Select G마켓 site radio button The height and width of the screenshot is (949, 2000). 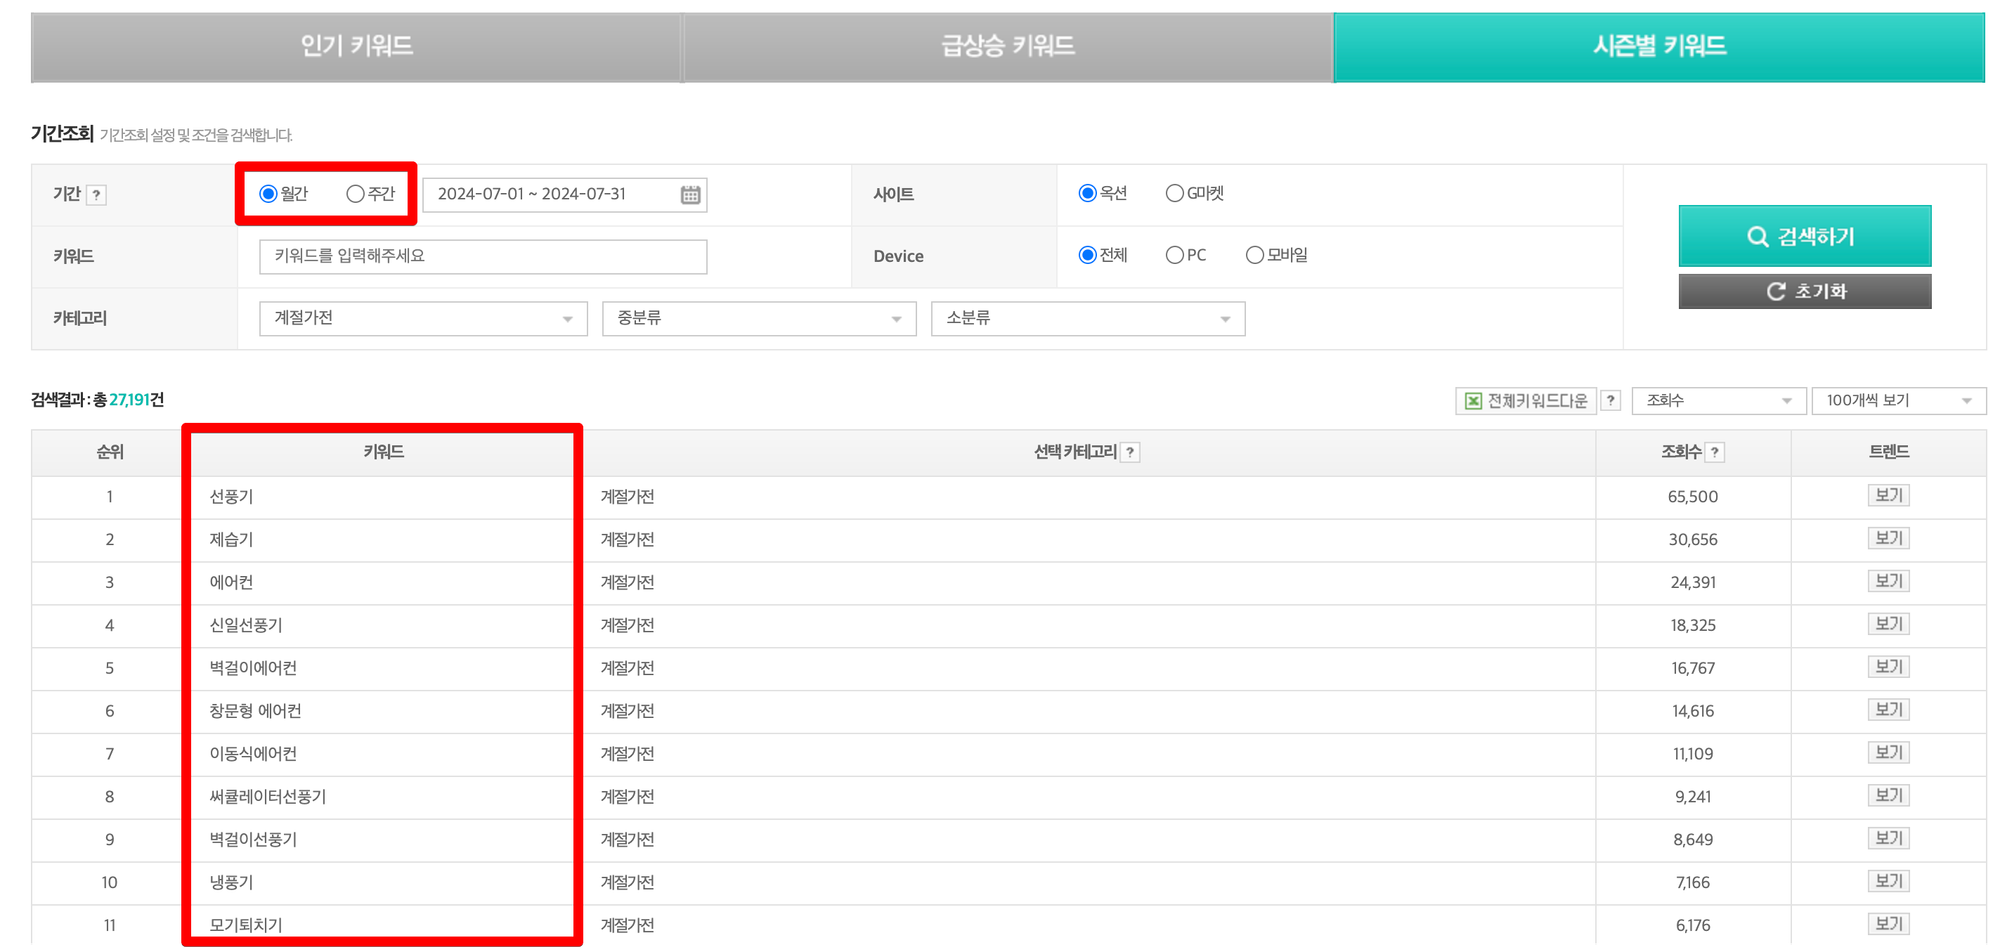(1174, 193)
